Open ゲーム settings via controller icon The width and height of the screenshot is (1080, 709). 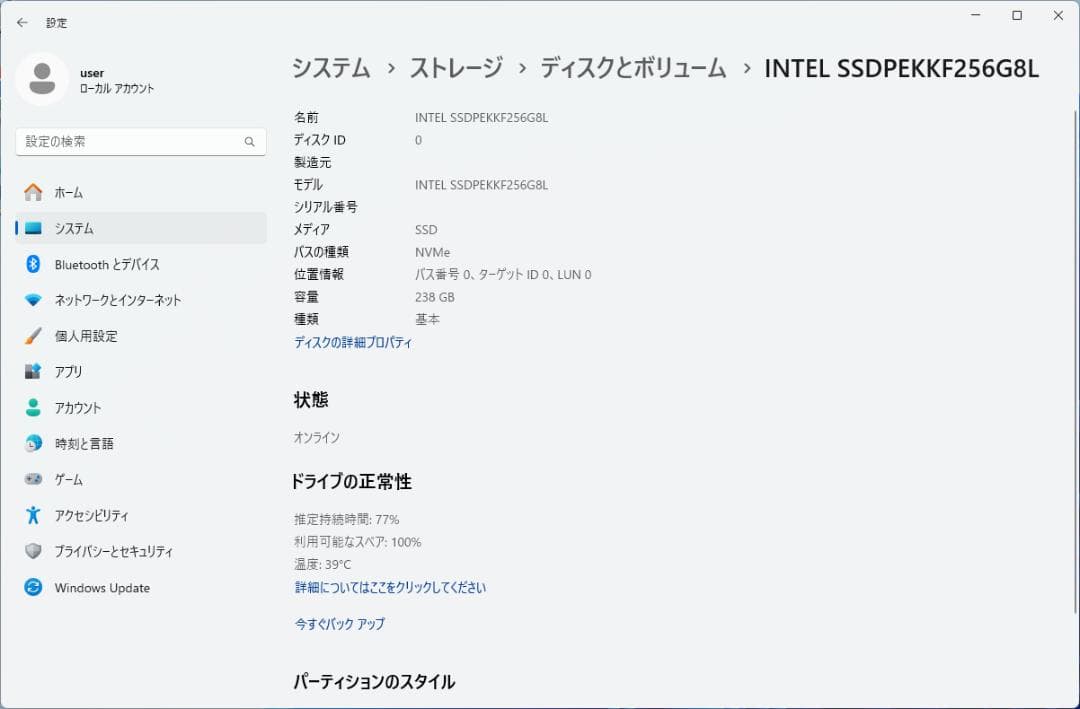(31, 479)
